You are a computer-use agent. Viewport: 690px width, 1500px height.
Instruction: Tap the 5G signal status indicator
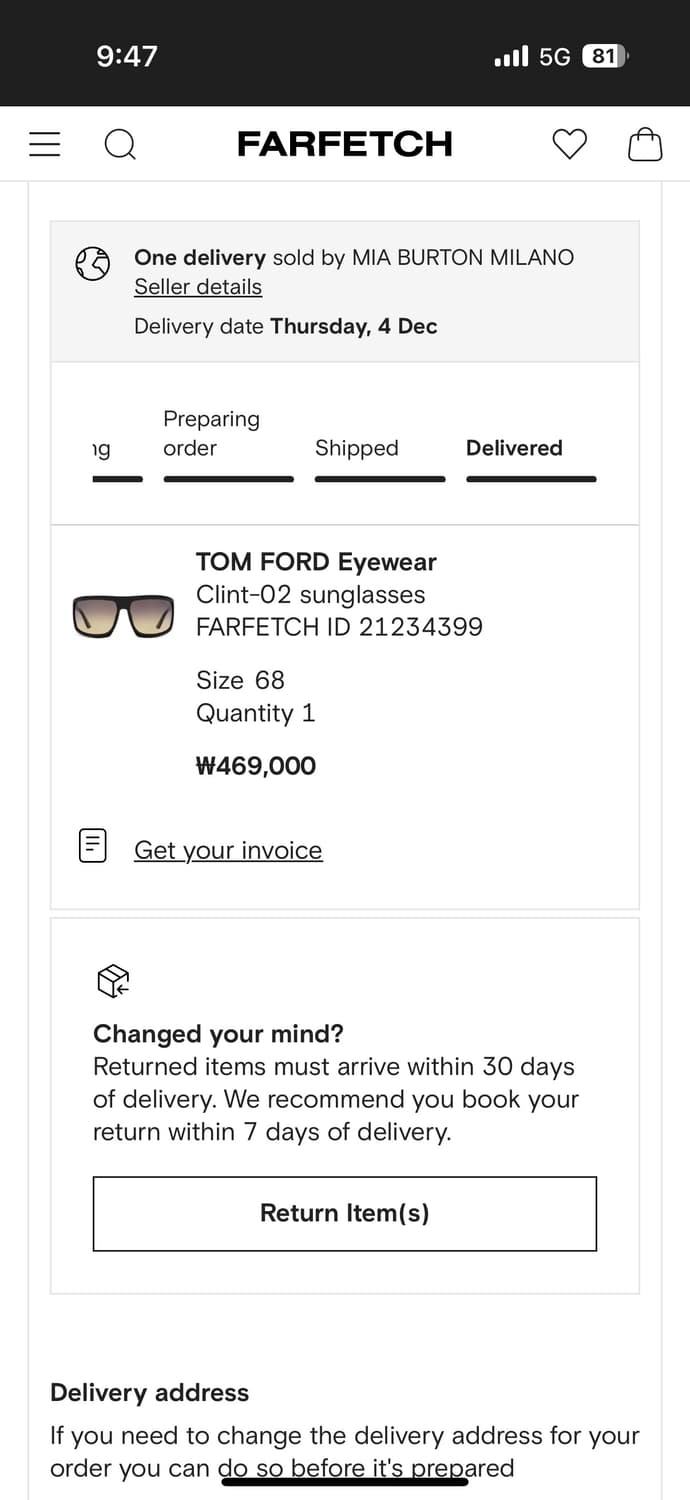coord(554,57)
